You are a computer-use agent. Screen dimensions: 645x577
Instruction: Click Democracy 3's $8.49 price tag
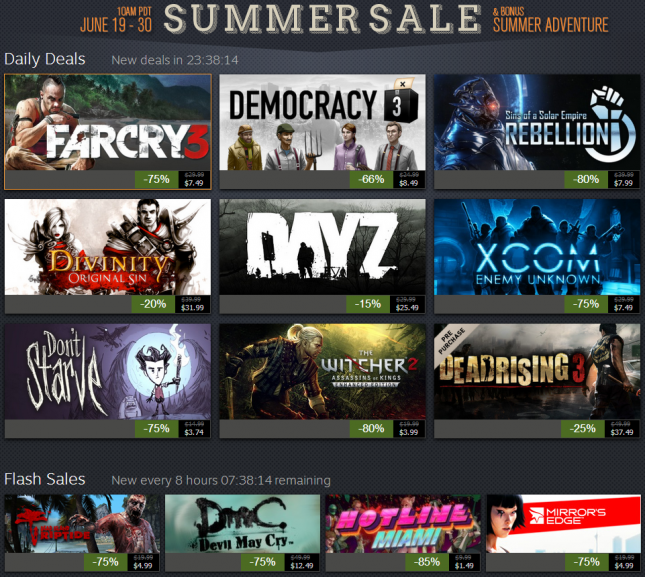pyautogui.click(x=408, y=180)
